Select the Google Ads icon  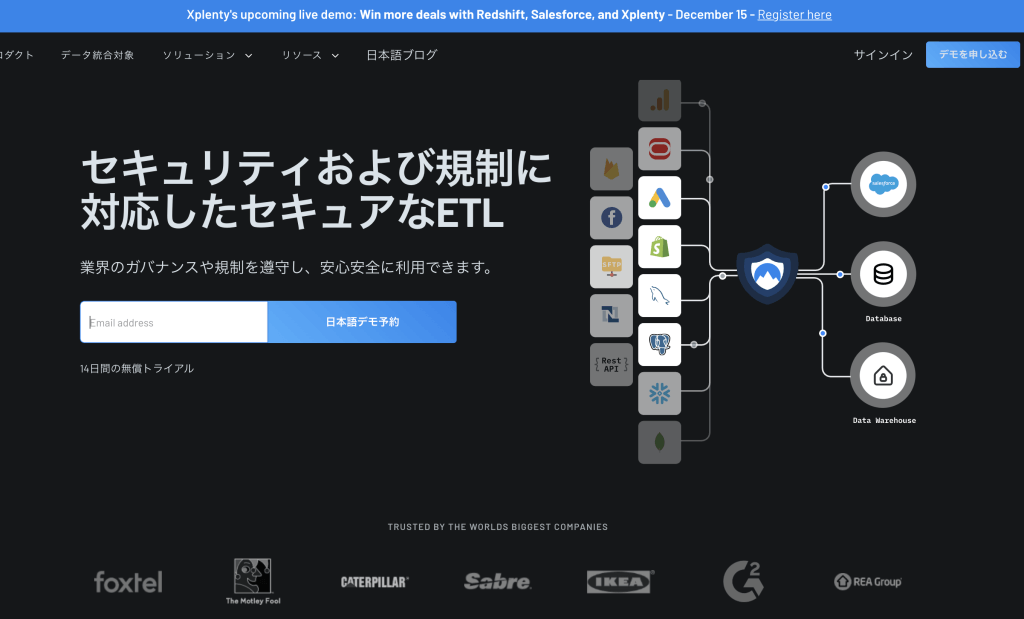(660, 198)
